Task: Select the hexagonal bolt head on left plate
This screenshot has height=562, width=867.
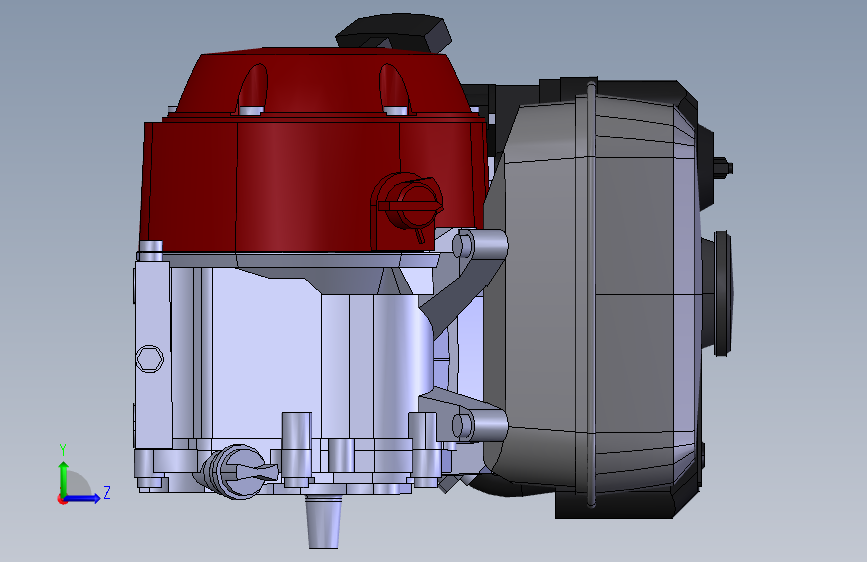Action: pos(149,358)
